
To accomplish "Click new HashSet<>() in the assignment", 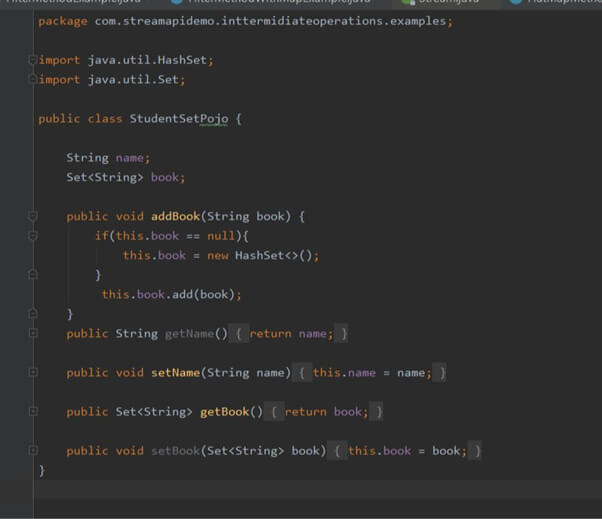I will [260, 255].
